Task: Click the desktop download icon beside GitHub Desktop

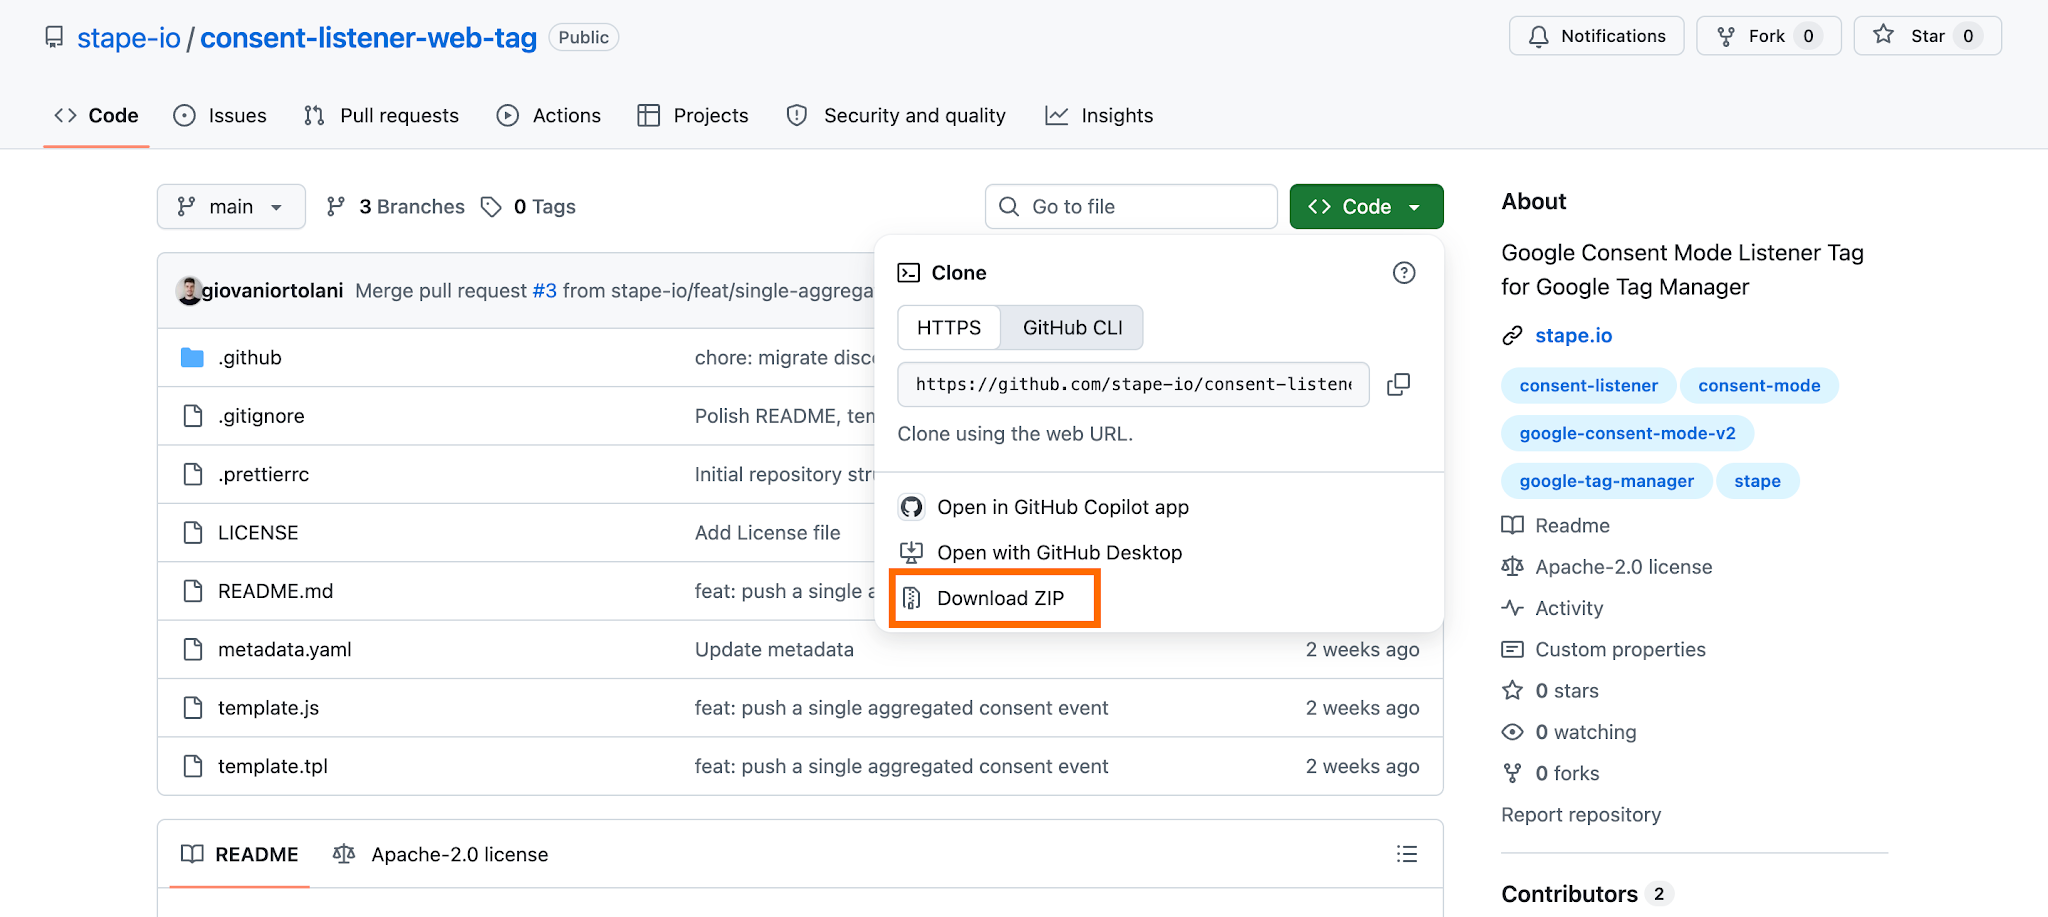Action: point(911,552)
